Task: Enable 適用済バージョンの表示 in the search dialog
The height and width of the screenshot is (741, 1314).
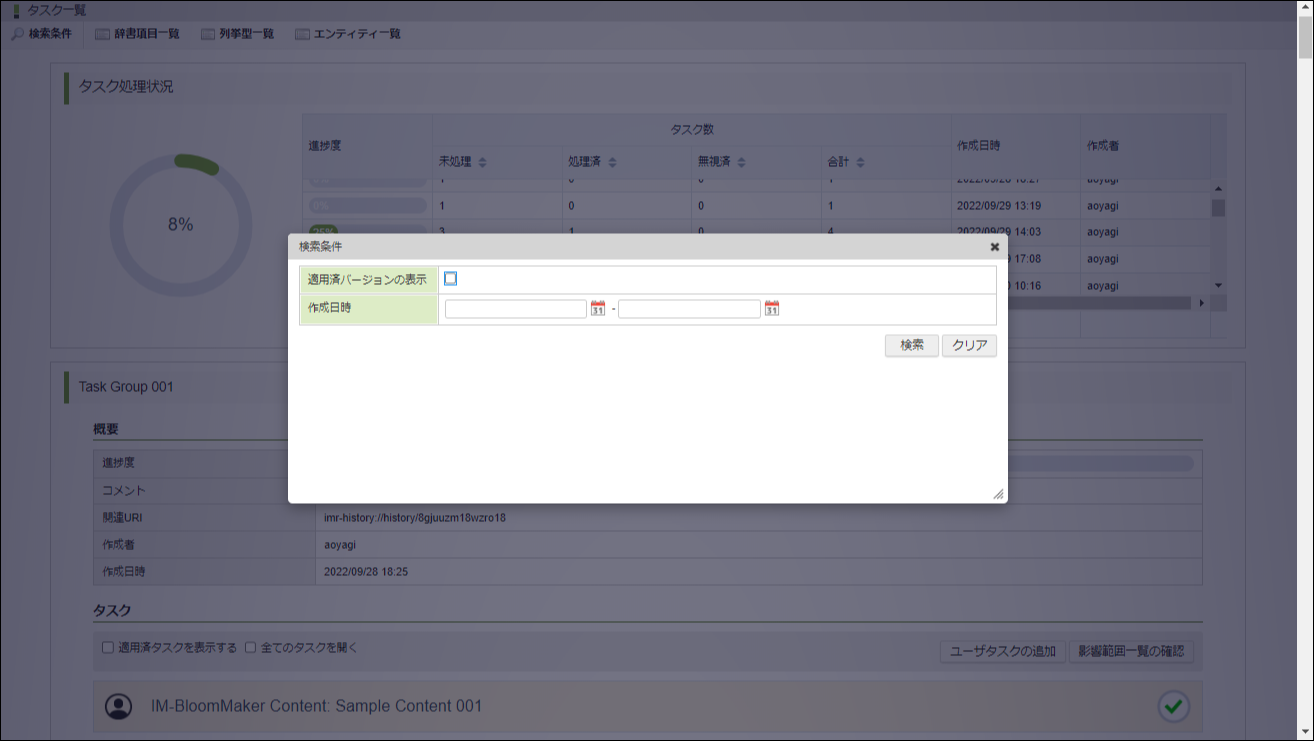Action: point(451,279)
